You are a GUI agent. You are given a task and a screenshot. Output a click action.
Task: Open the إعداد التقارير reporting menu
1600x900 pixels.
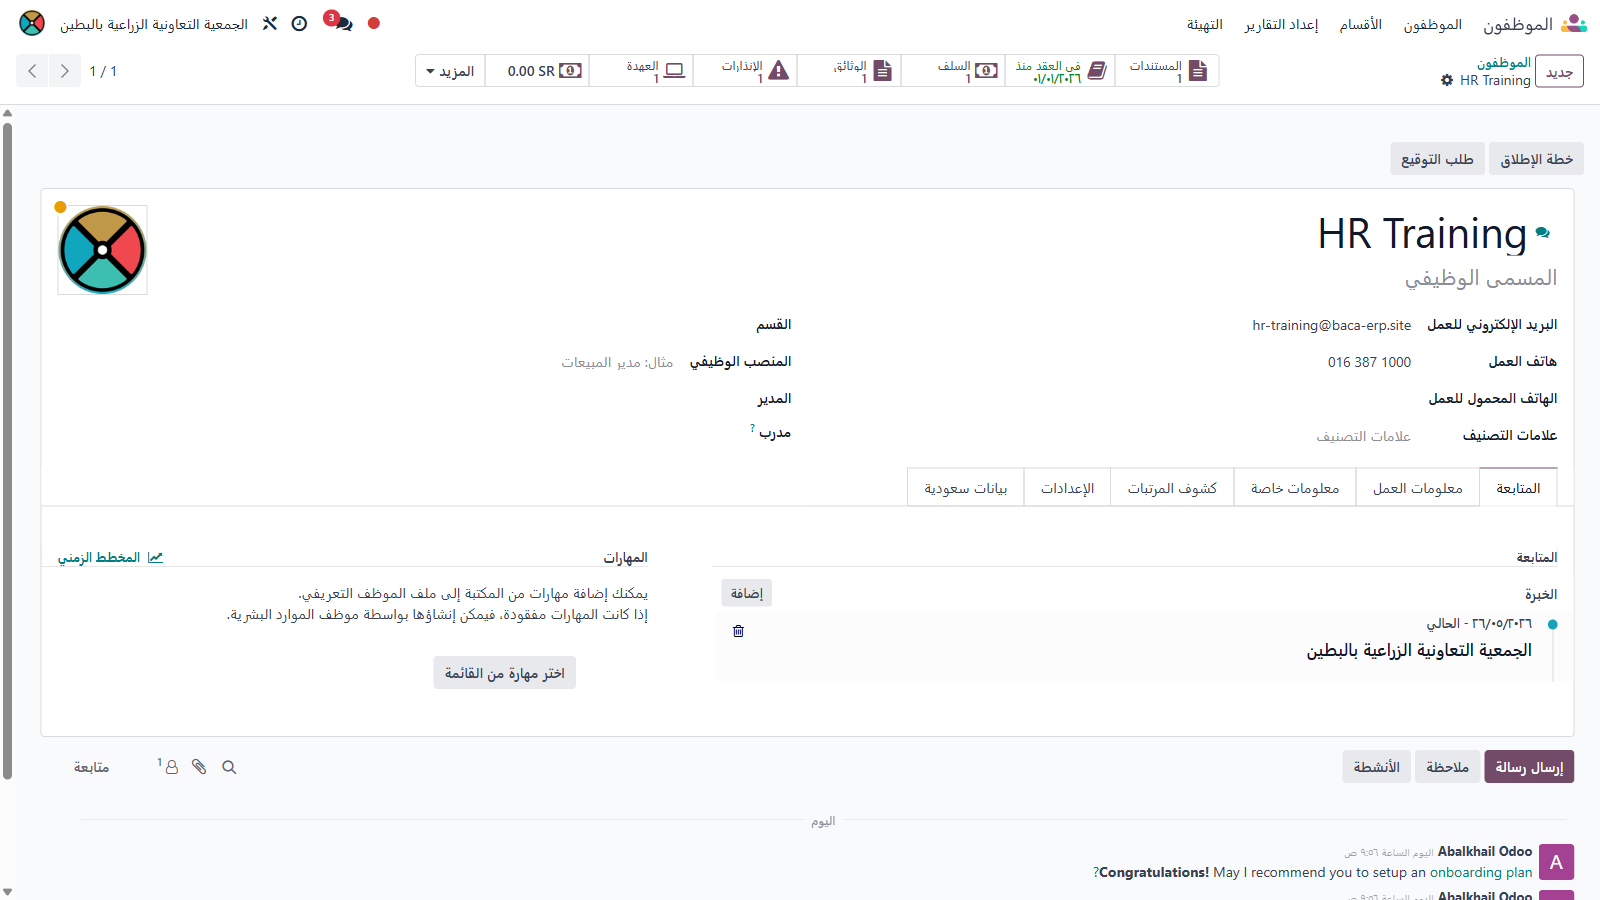coord(1281,24)
